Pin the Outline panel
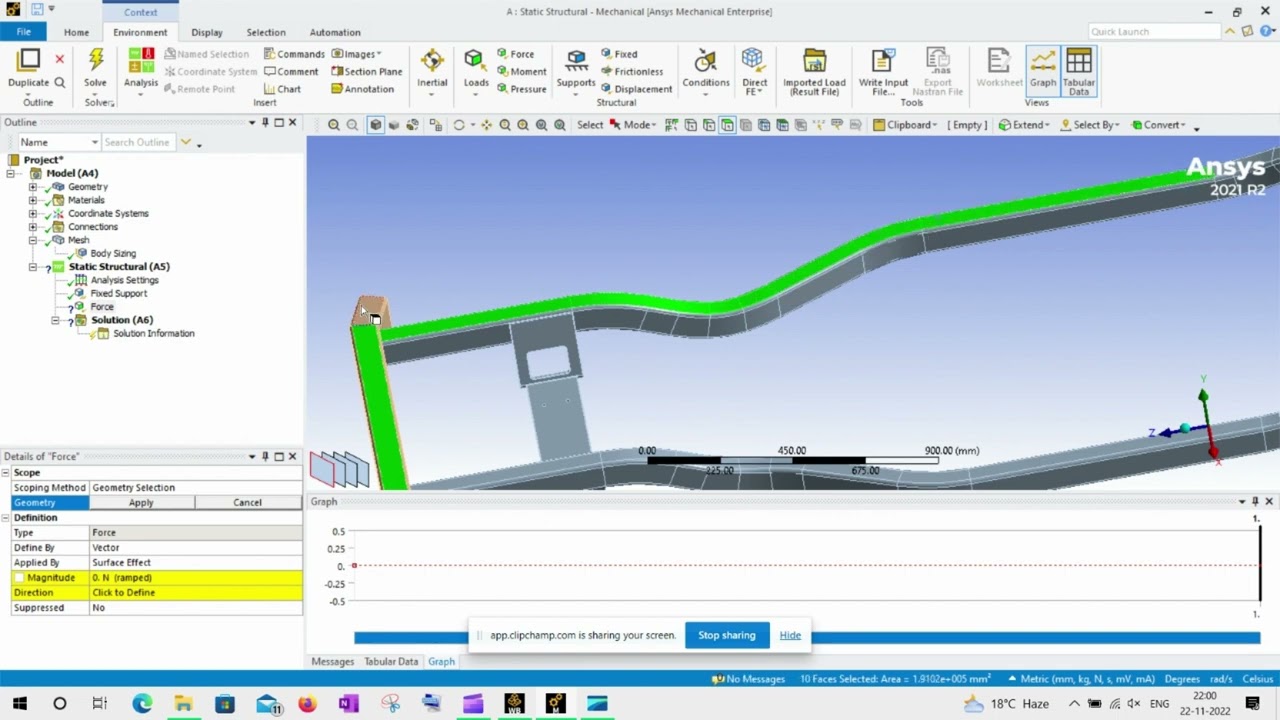This screenshot has width=1280, height=720. [265, 122]
